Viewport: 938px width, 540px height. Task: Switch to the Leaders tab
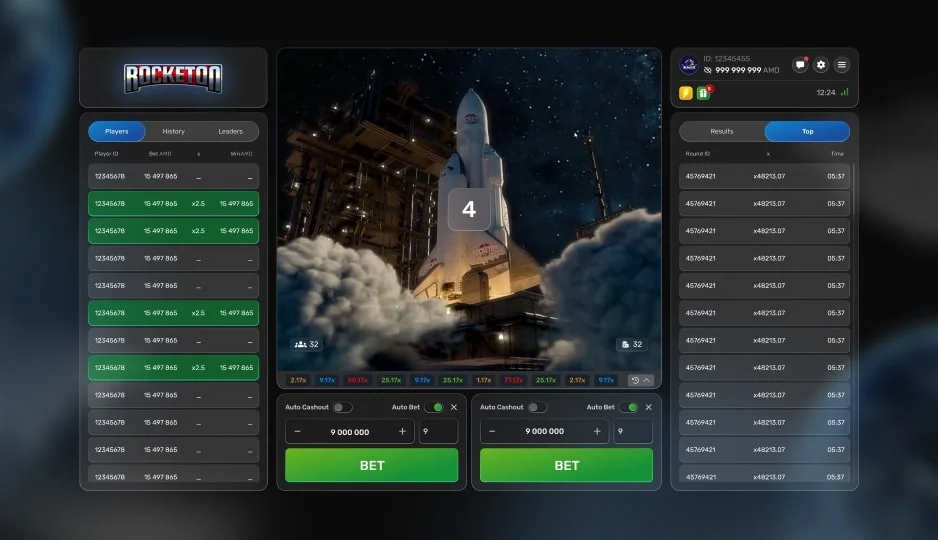[230, 132]
